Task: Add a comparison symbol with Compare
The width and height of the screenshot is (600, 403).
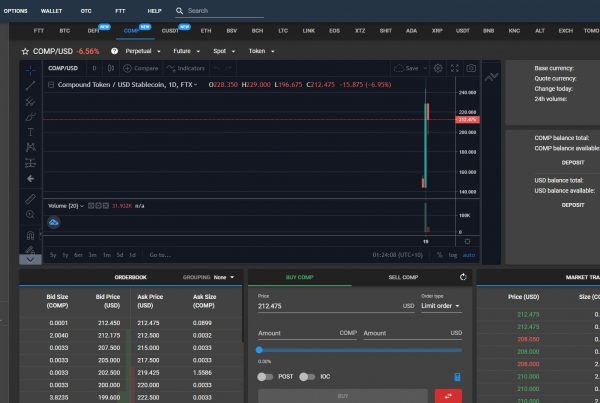Action: [140, 68]
